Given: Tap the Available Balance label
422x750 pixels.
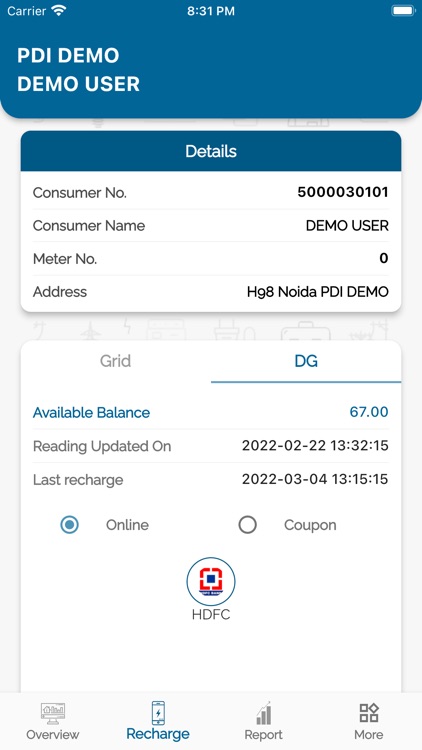Looking at the screenshot, I should pos(91,413).
